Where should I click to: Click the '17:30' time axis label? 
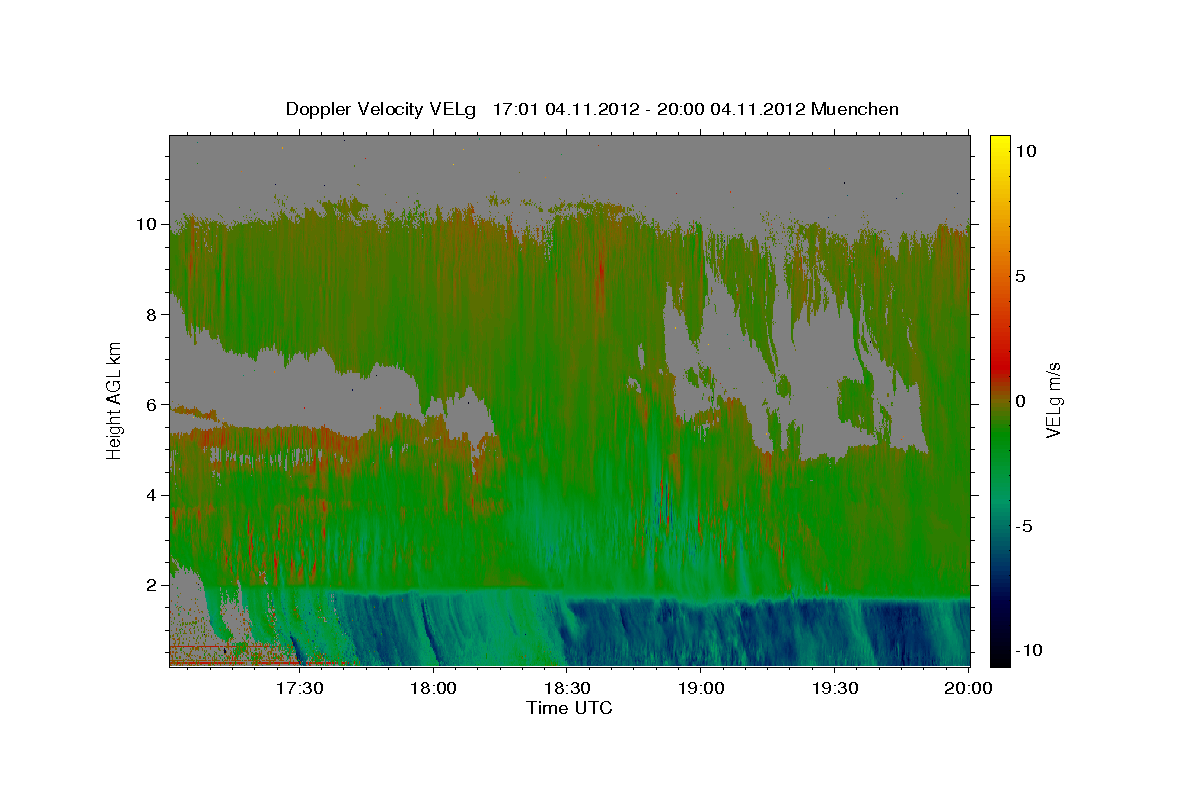pos(299,688)
